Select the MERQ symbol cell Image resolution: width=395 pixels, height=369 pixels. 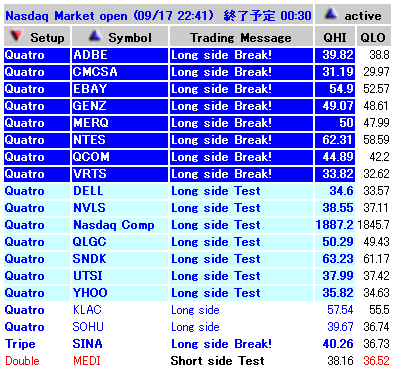(x=120, y=123)
